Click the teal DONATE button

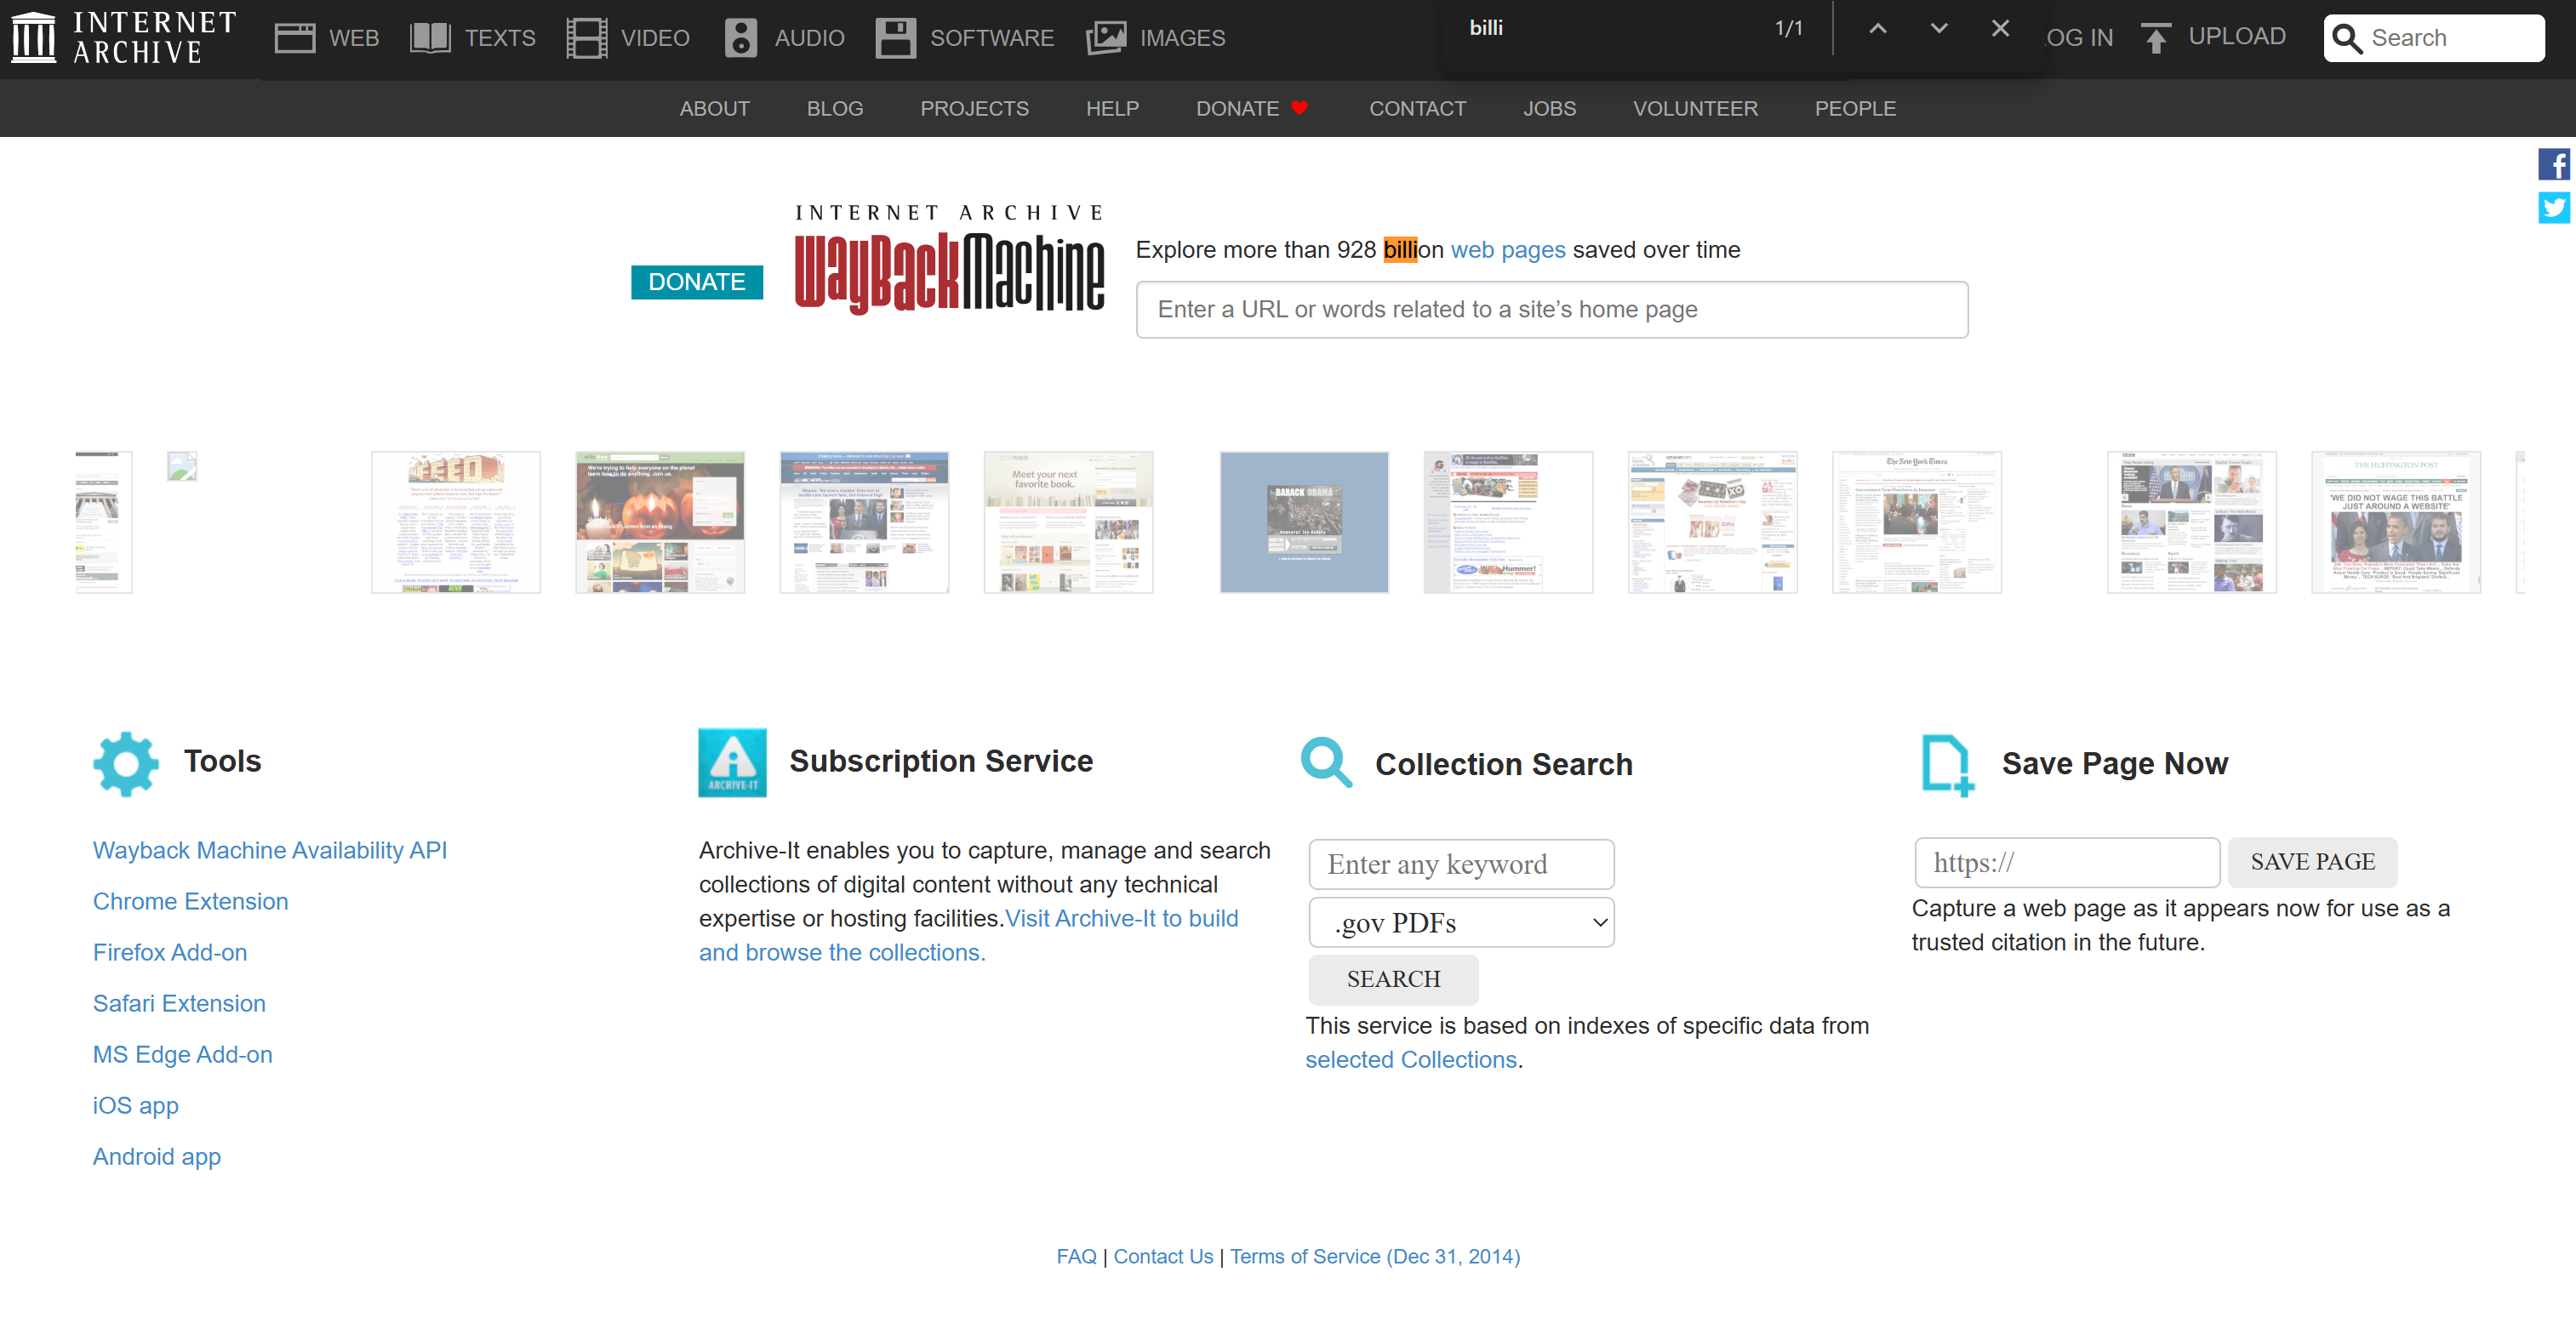coord(696,282)
